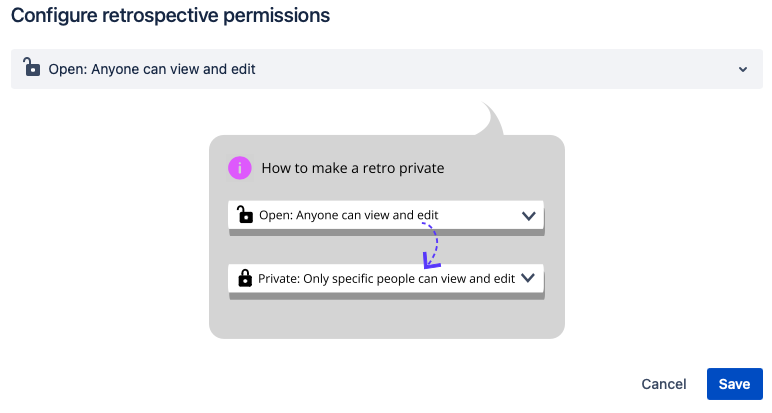Expand the permissions dropdown chevron at the right
The width and height of the screenshot is (772, 413).
tap(742, 69)
